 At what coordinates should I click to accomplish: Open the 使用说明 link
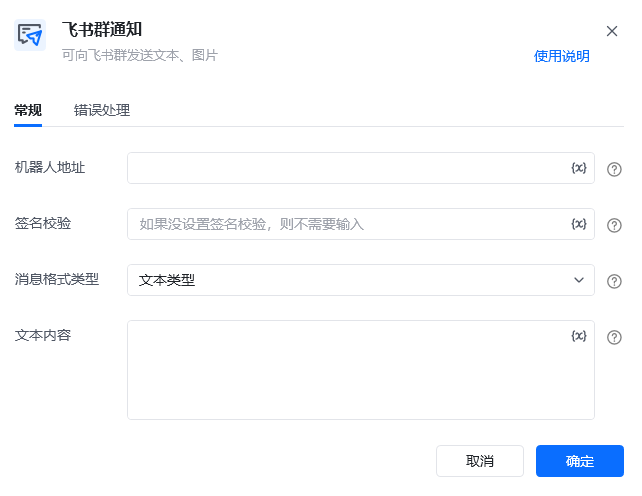561,56
